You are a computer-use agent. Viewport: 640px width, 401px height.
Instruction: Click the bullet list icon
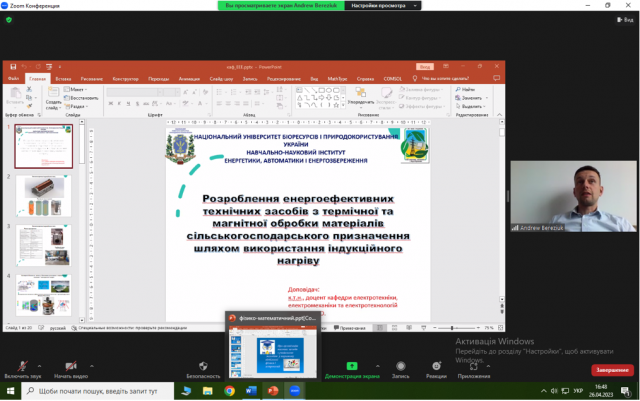click(220, 92)
